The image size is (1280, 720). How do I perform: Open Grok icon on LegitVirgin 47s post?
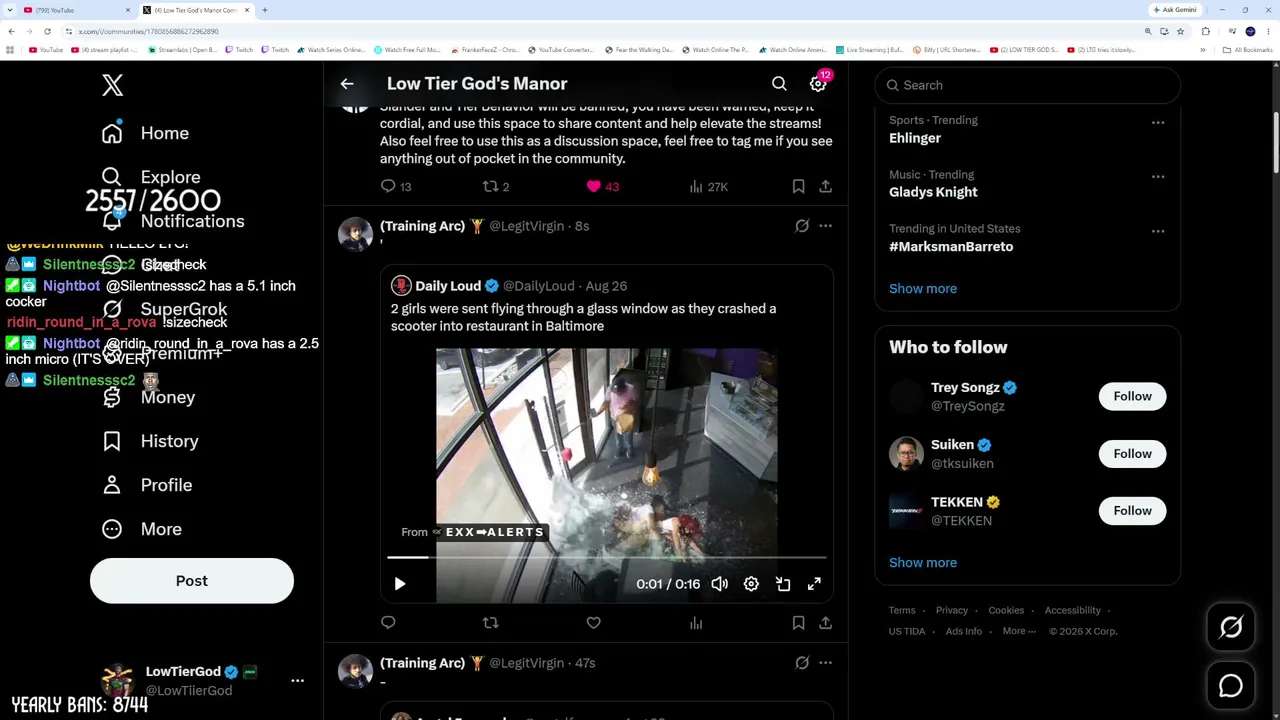[x=802, y=663]
